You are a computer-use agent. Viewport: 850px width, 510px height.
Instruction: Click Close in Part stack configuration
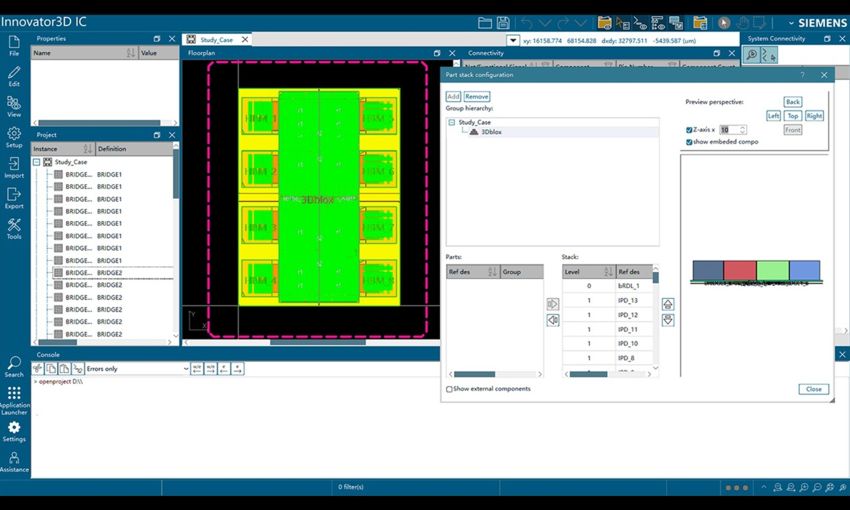coord(813,389)
